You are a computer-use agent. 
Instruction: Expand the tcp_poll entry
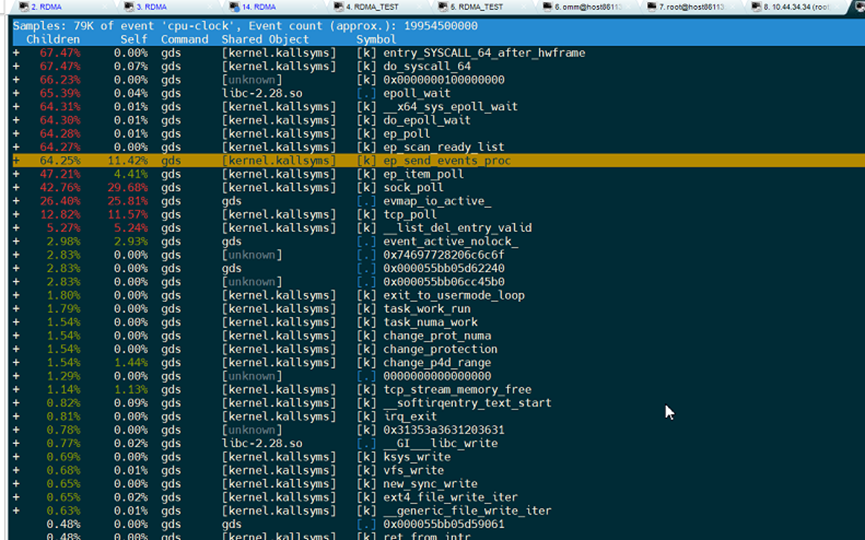[x=16, y=214]
